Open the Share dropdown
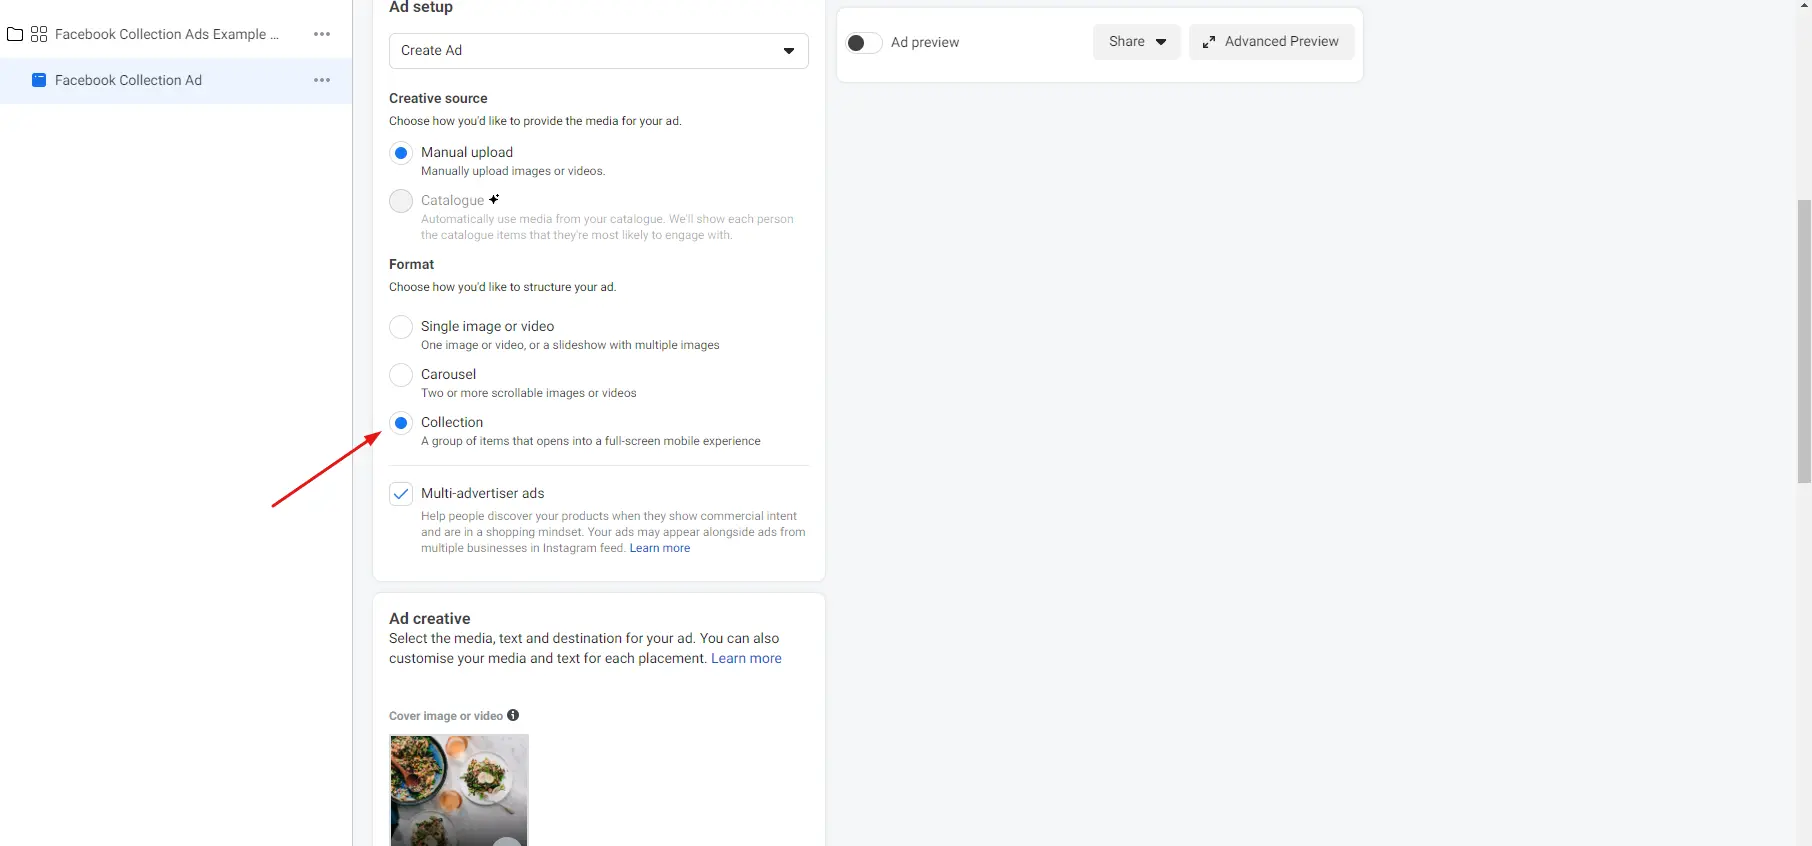 click(x=1135, y=42)
